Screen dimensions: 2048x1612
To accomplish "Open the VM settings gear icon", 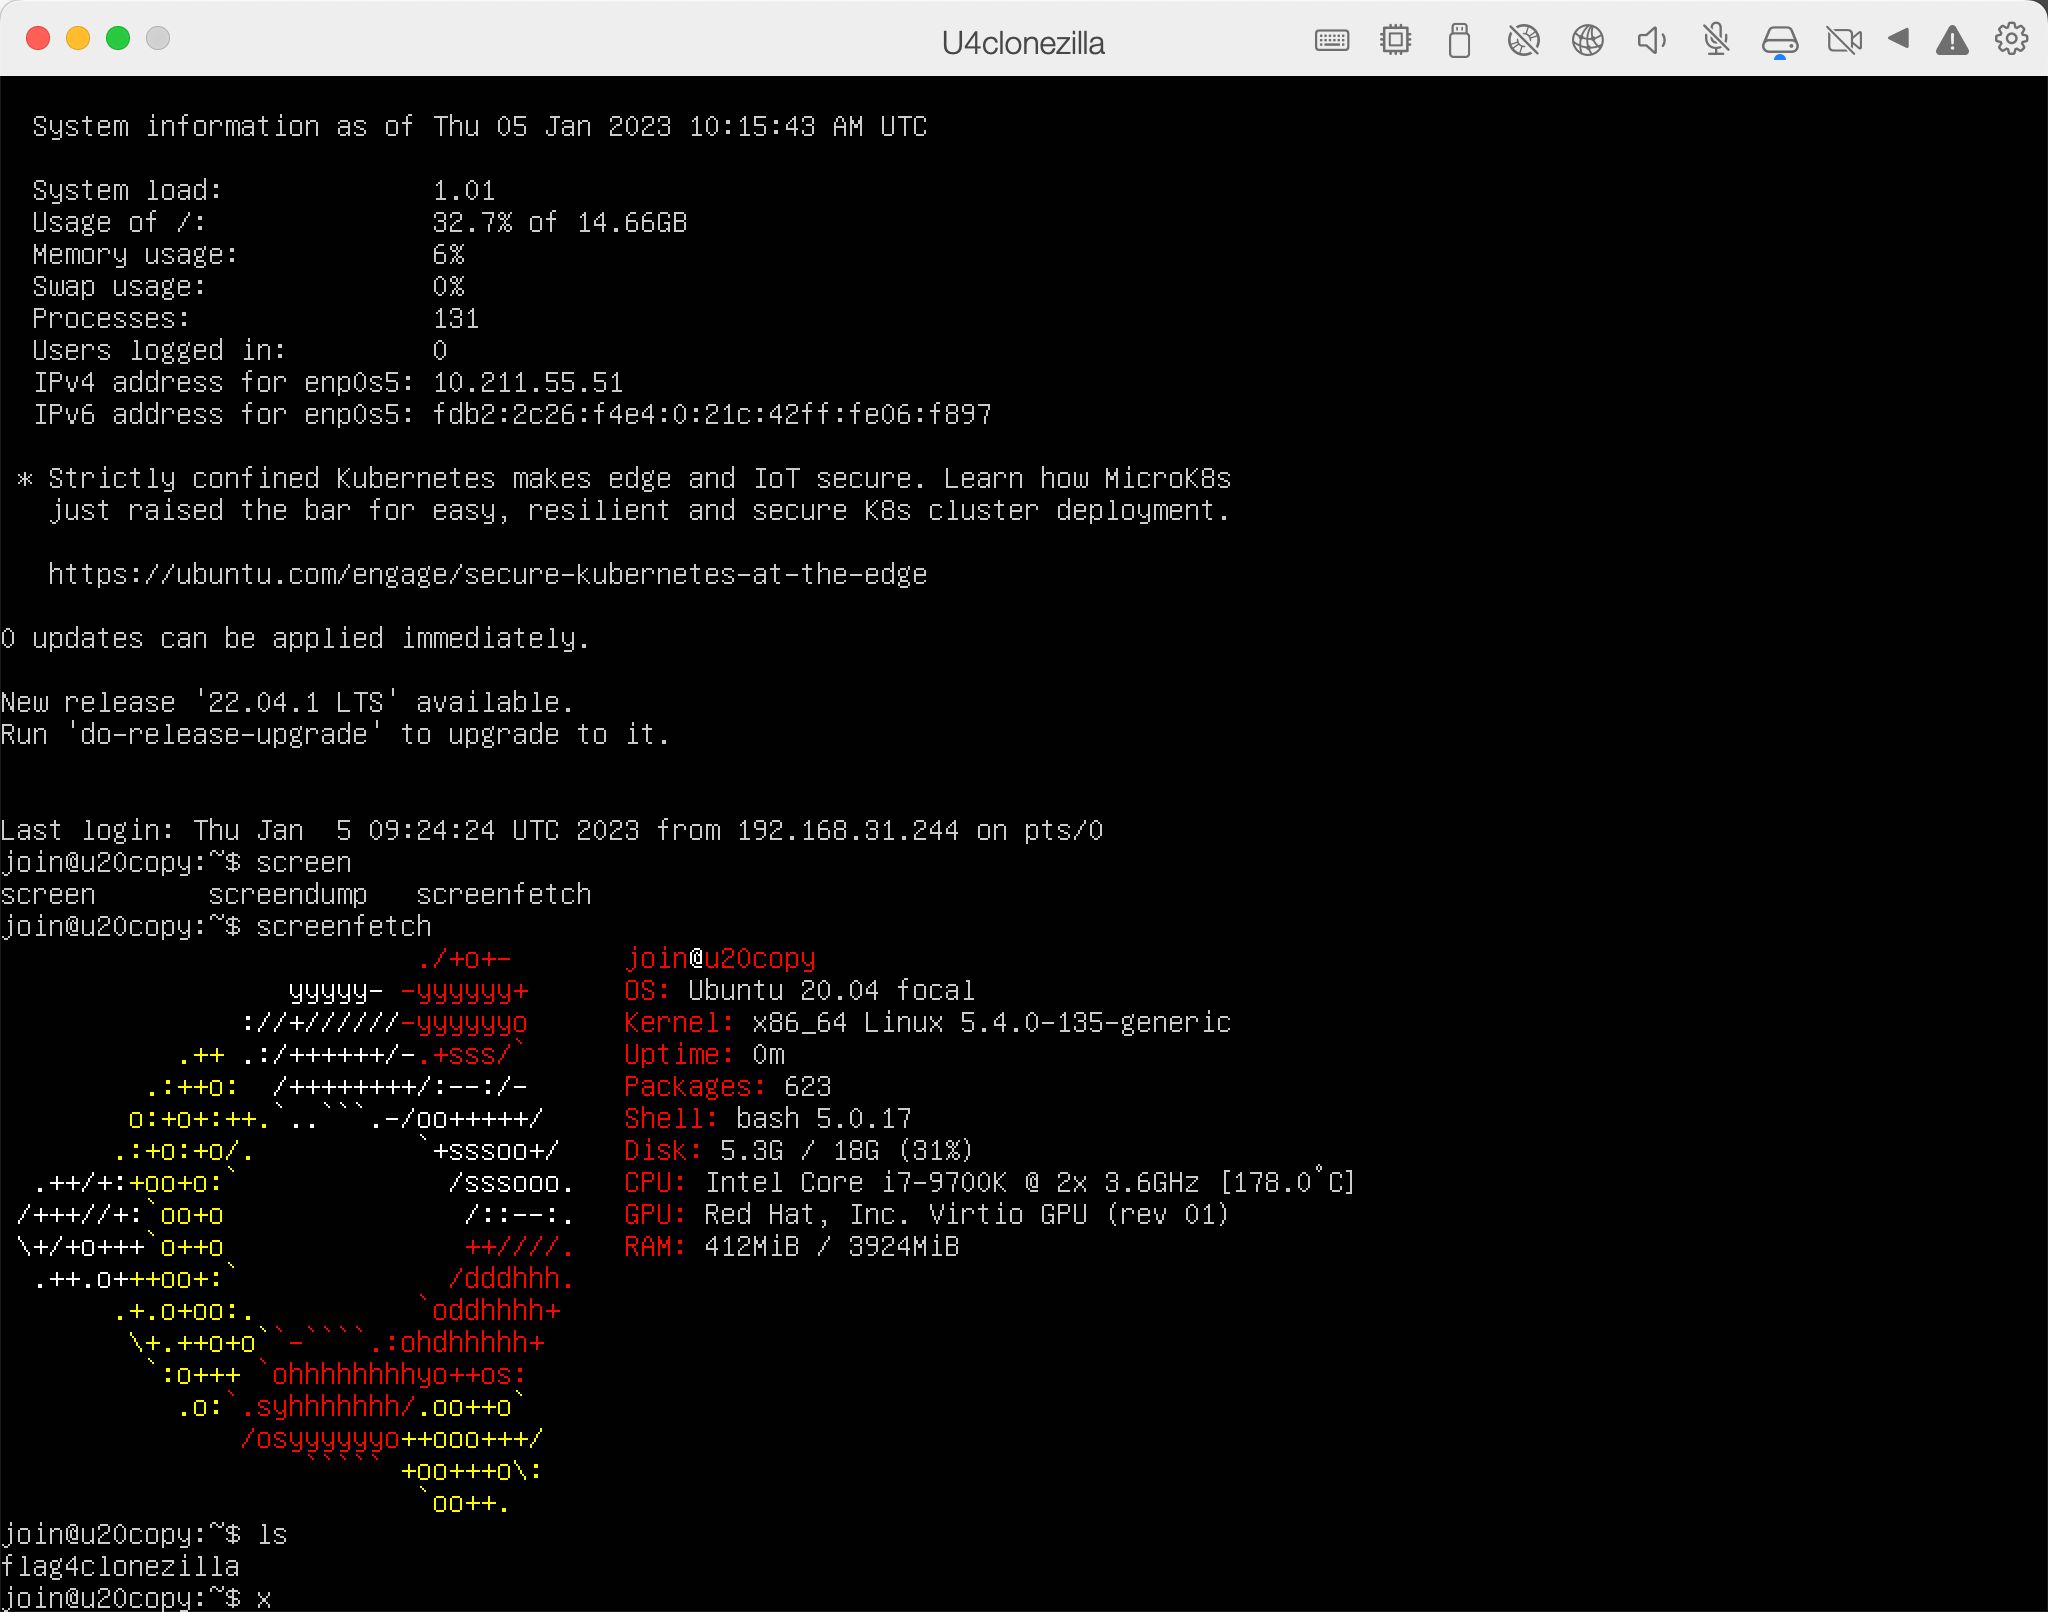I will click(x=2011, y=40).
